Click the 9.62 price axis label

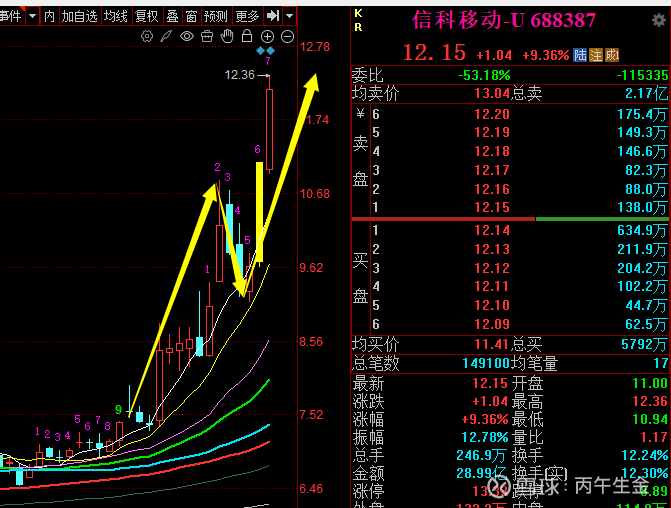[x=311, y=268]
